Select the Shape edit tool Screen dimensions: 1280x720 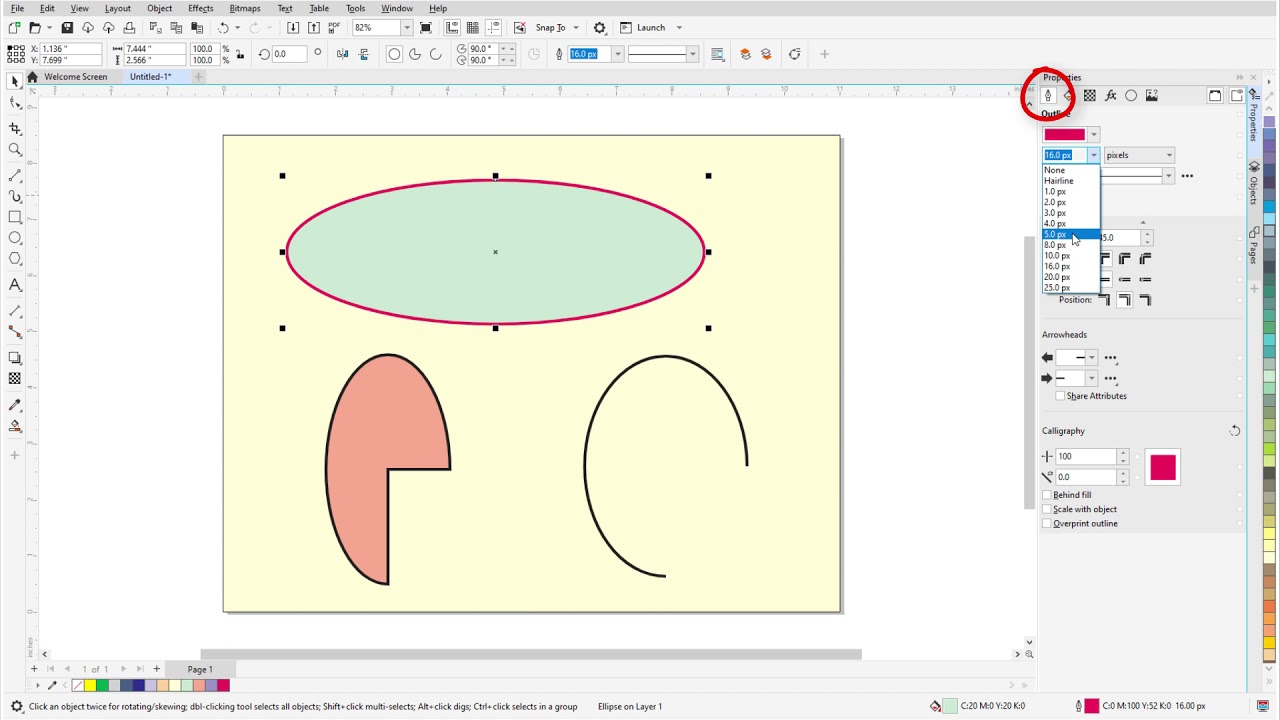15,102
